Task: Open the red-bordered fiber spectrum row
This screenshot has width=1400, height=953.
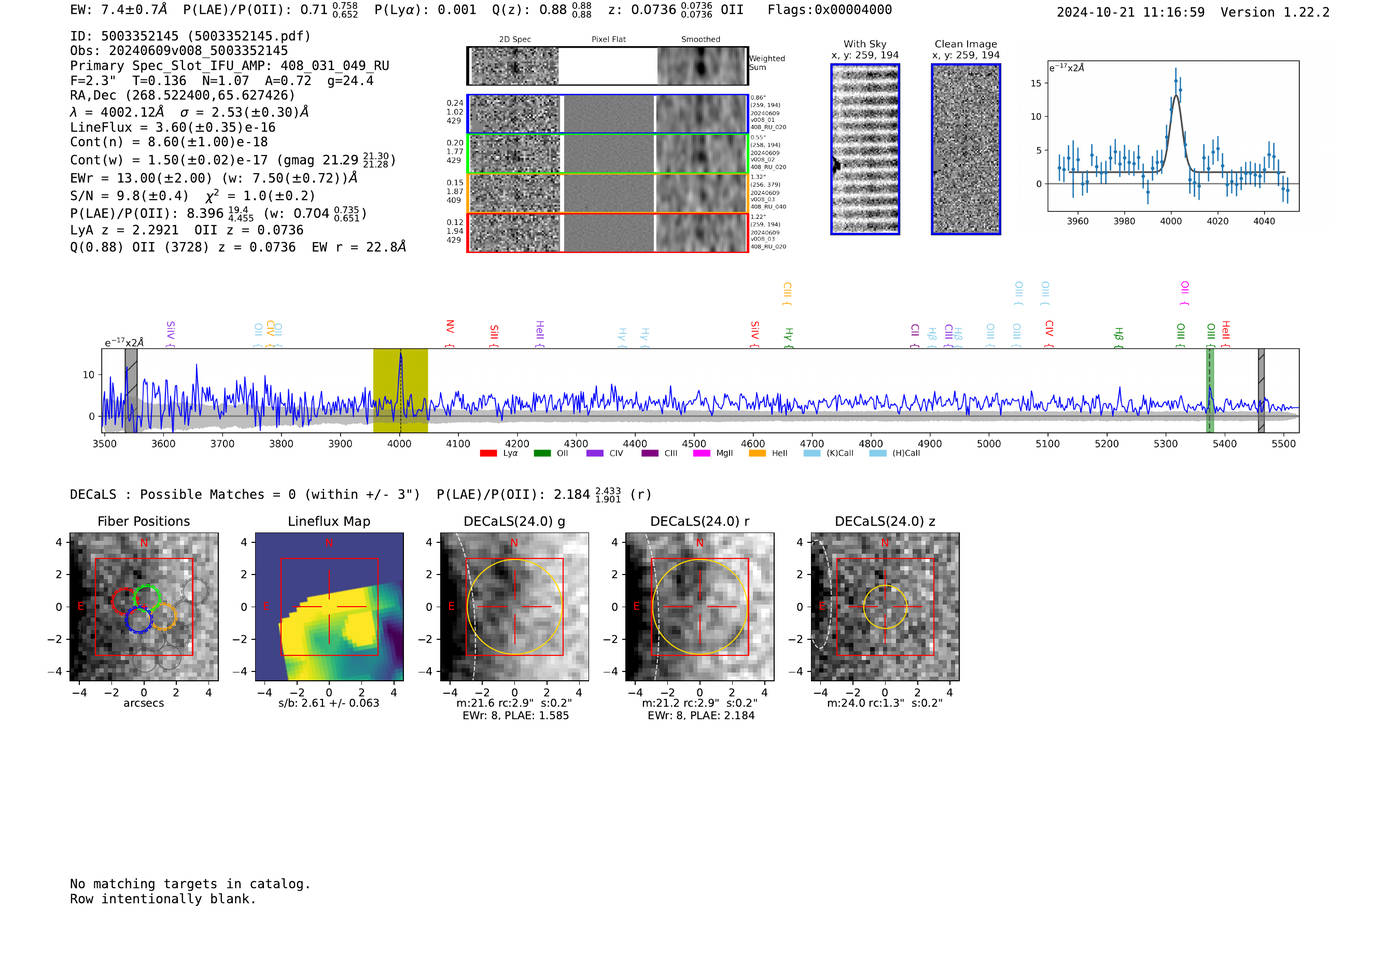Action: (x=608, y=232)
